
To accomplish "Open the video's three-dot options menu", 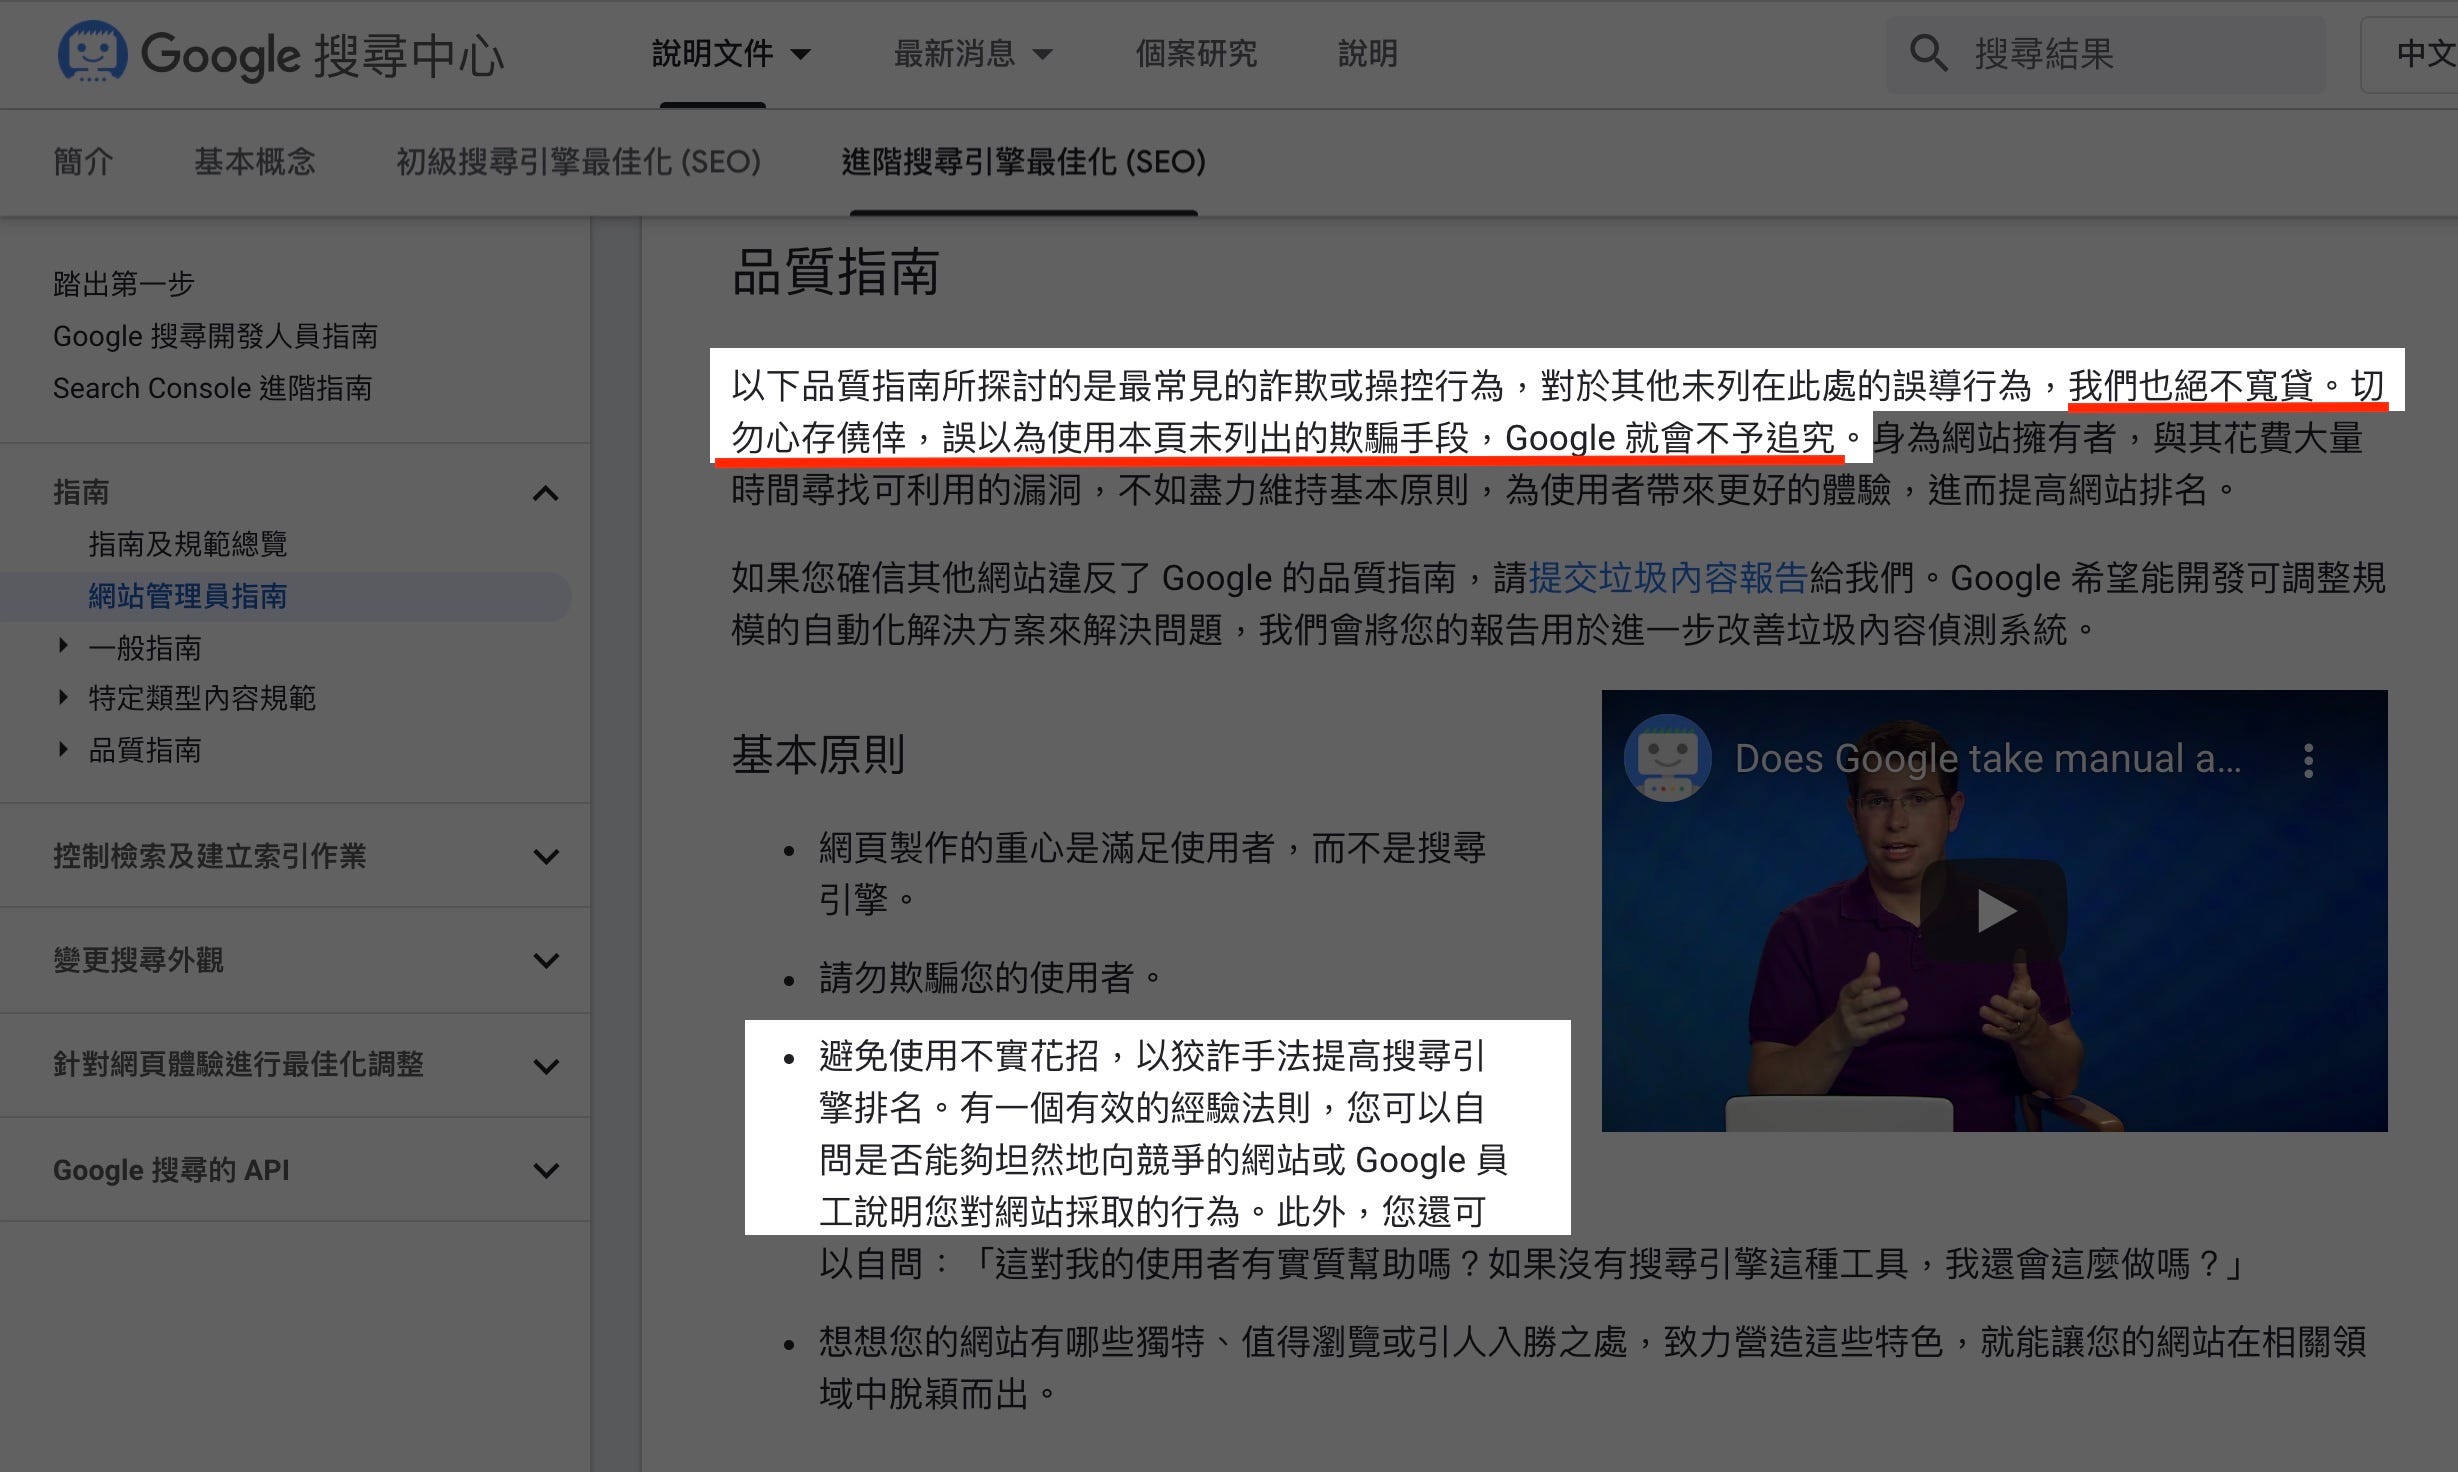I will [x=2308, y=760].
